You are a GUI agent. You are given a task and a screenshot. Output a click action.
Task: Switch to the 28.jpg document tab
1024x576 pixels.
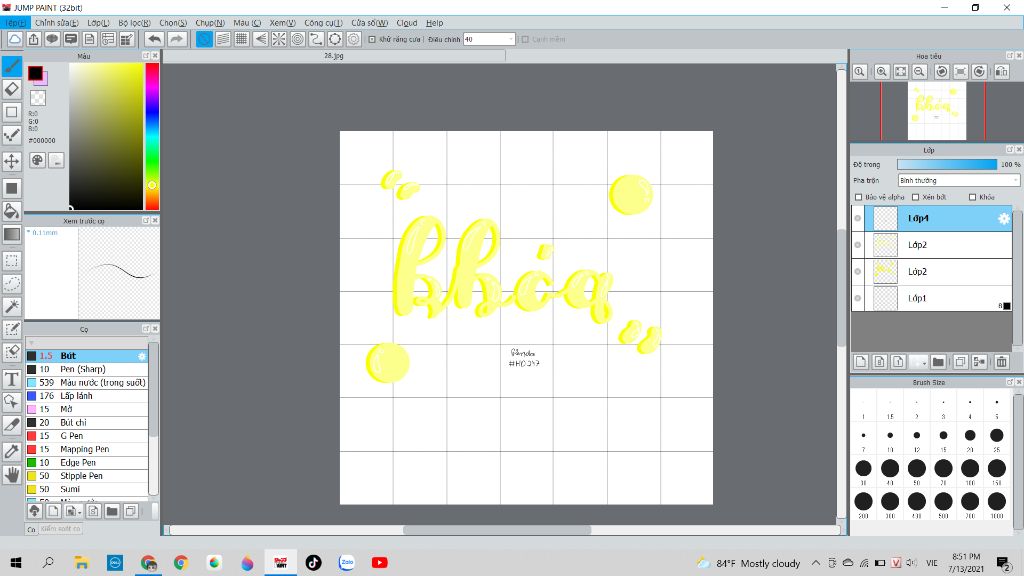point(334,56)
